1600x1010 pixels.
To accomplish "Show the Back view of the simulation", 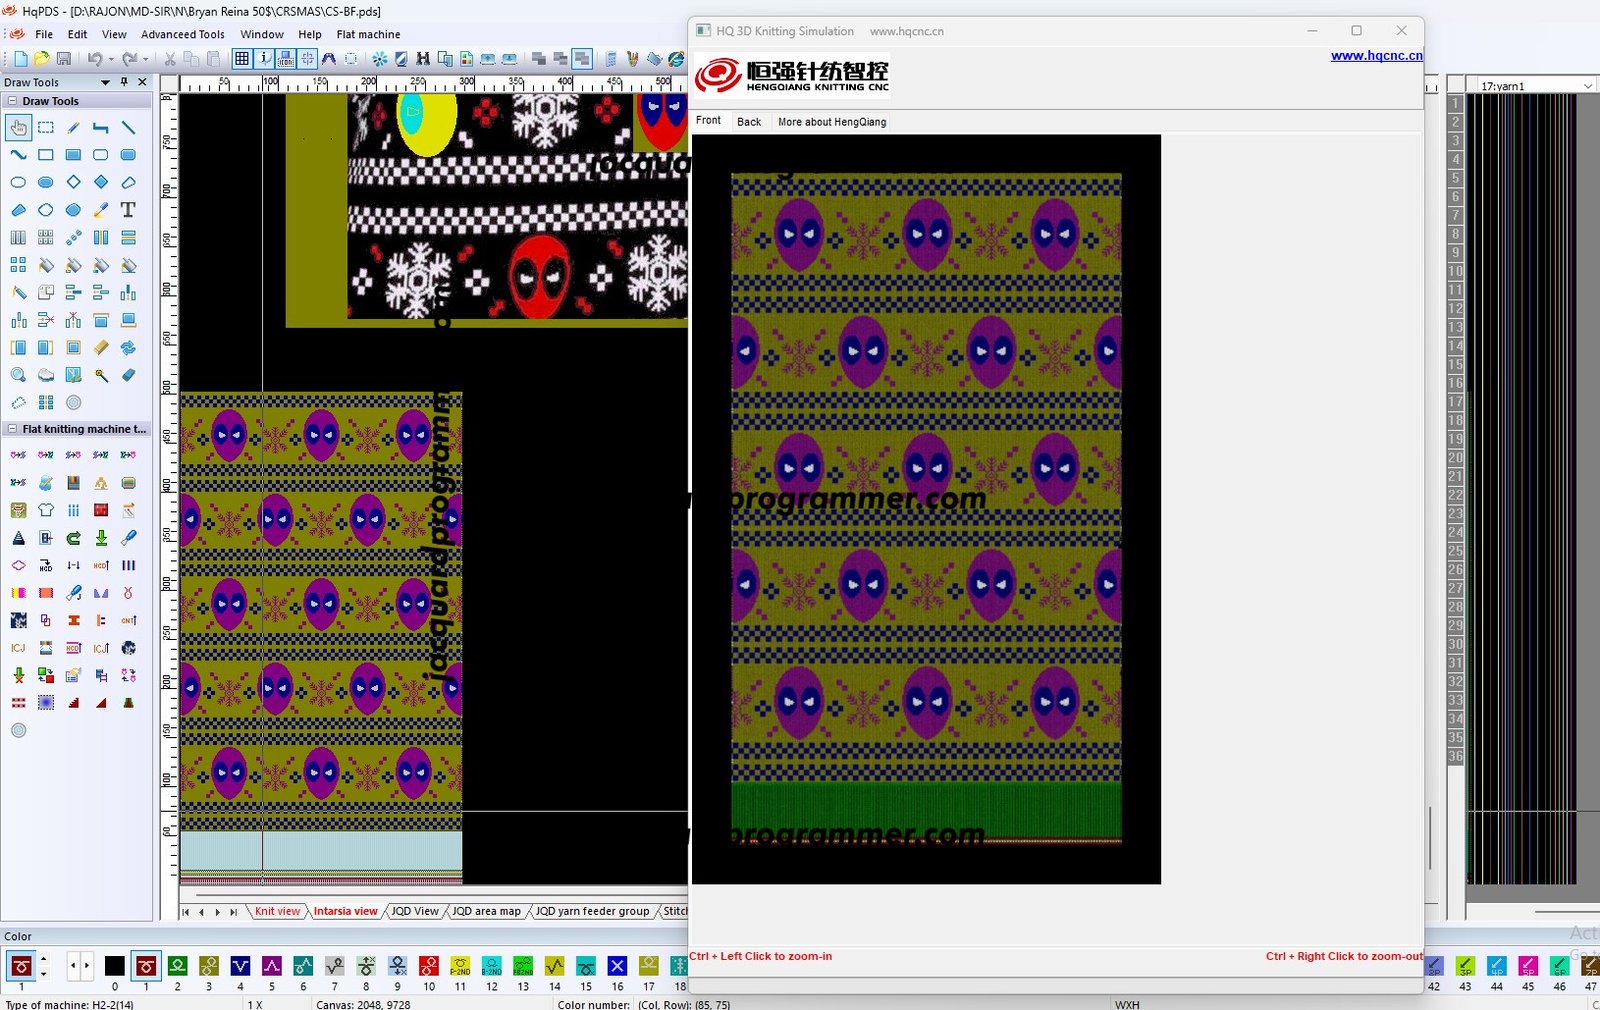I will tap(748, 122).
